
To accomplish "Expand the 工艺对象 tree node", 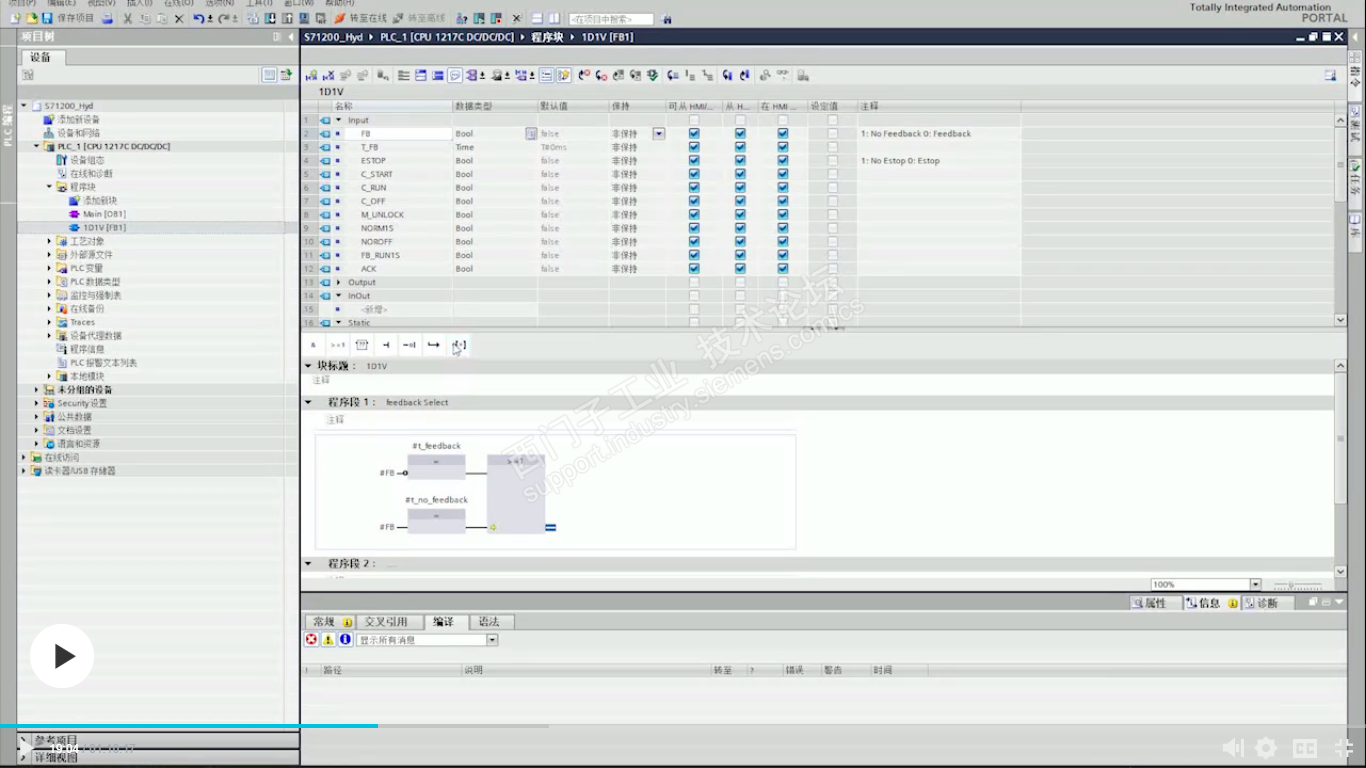I will [x=49, y=241].
